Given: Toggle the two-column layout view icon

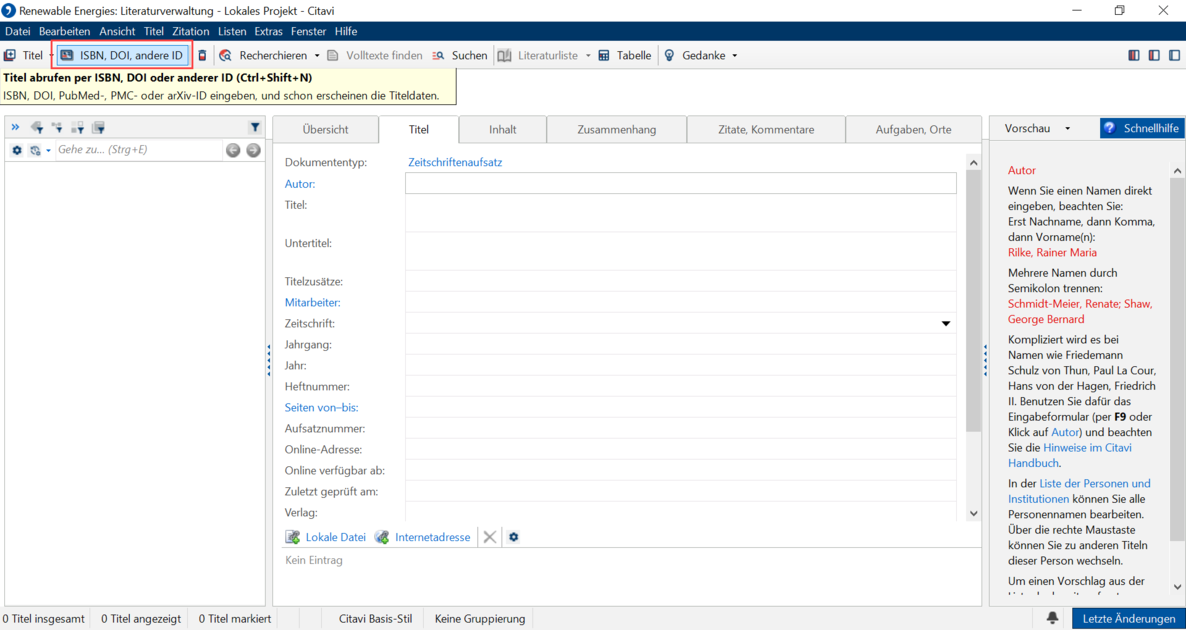Looking at the screenshot, I should pyautogui.click(x=1153, y=55).
